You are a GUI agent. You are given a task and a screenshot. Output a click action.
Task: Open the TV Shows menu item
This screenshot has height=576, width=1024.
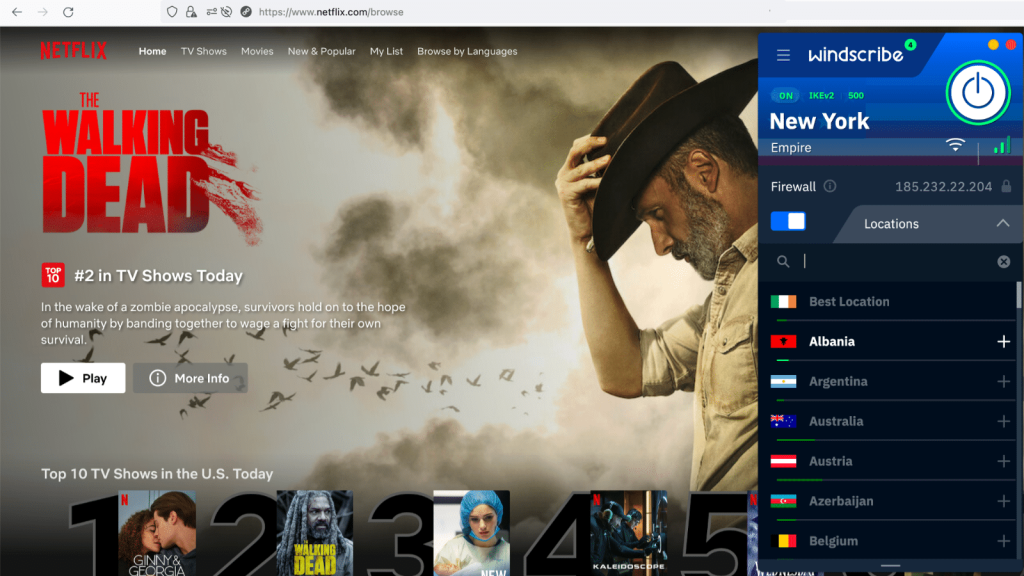pyautogui.click(x=204, y=51)
